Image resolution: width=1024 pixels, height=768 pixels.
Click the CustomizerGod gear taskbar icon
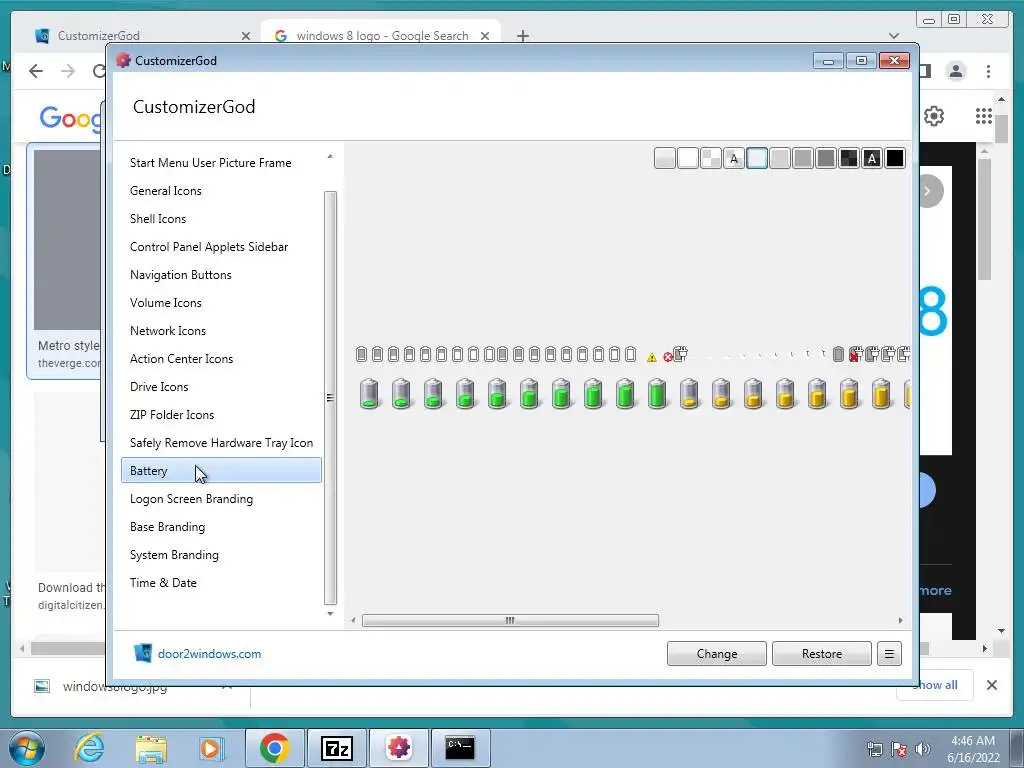click(x=398, y=748)
